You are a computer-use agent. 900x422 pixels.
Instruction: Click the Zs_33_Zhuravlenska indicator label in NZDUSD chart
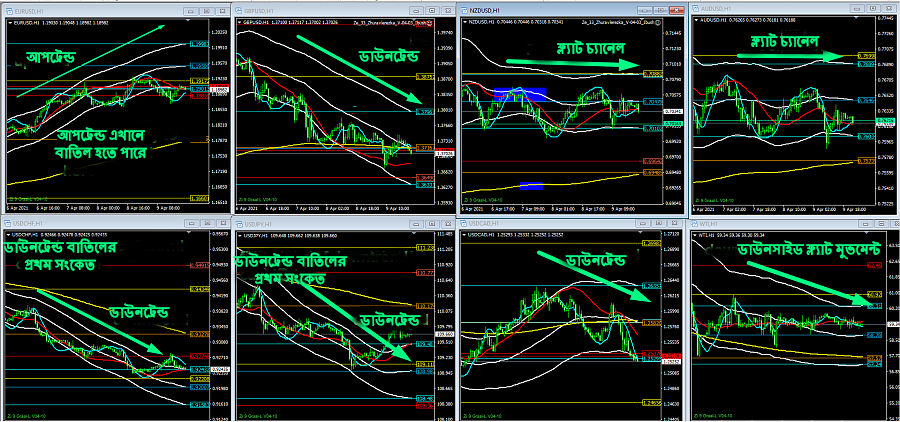(618, 22)
